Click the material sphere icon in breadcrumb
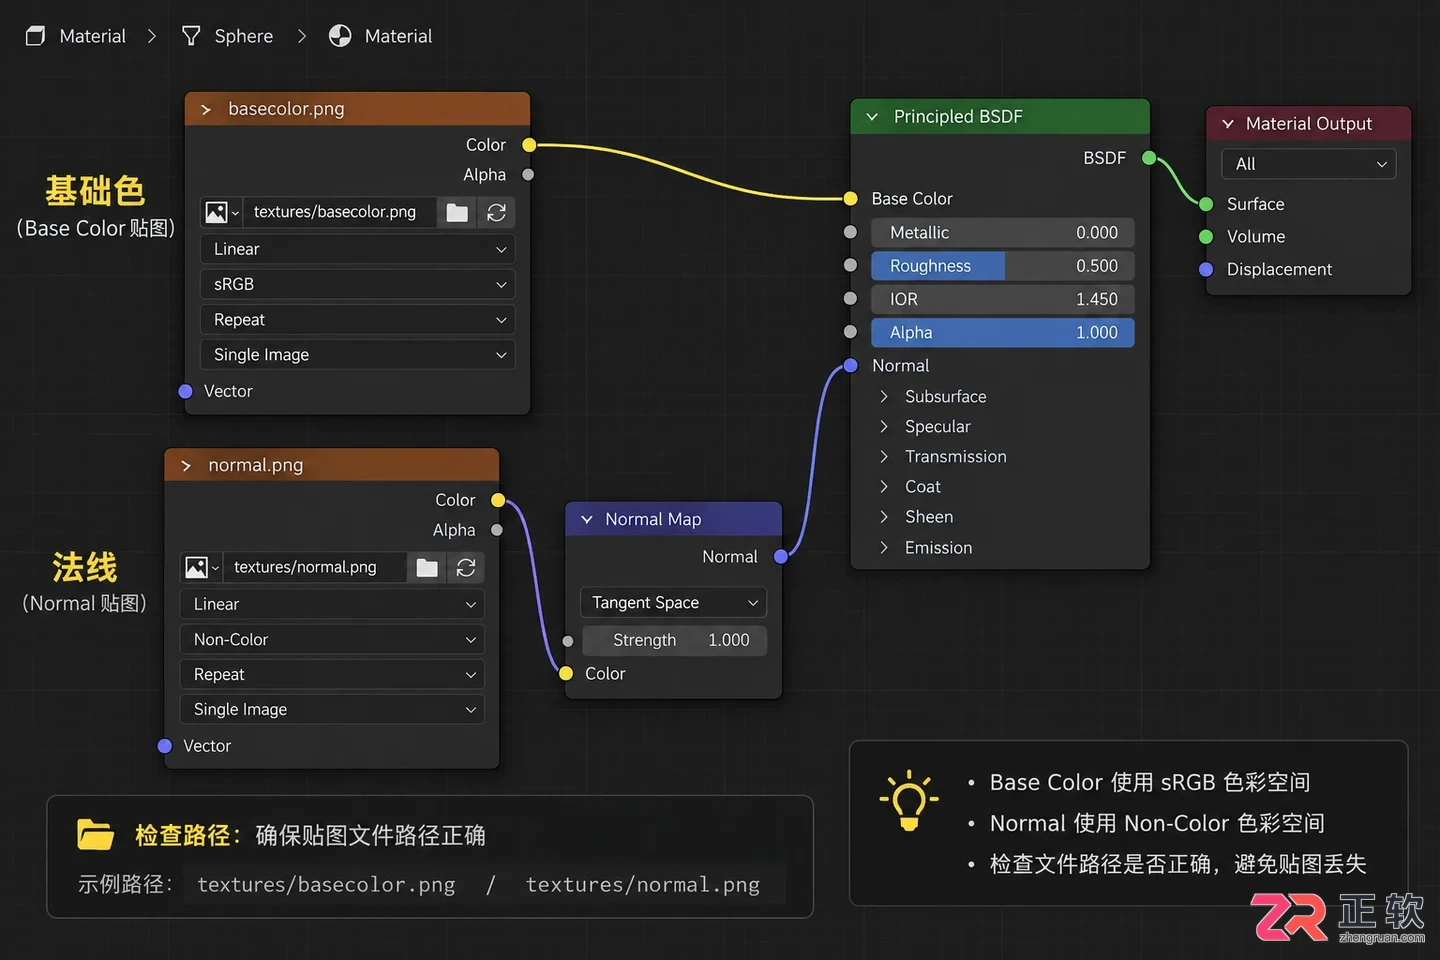Screen dimensions: 1440x960 click(x=340, y=36)
